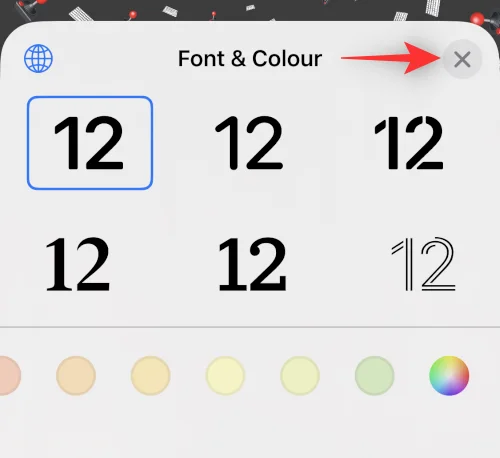Click the red arrow annotation
Screen dimensions: 500x458
pyautogui.click(x=391, y=58)
